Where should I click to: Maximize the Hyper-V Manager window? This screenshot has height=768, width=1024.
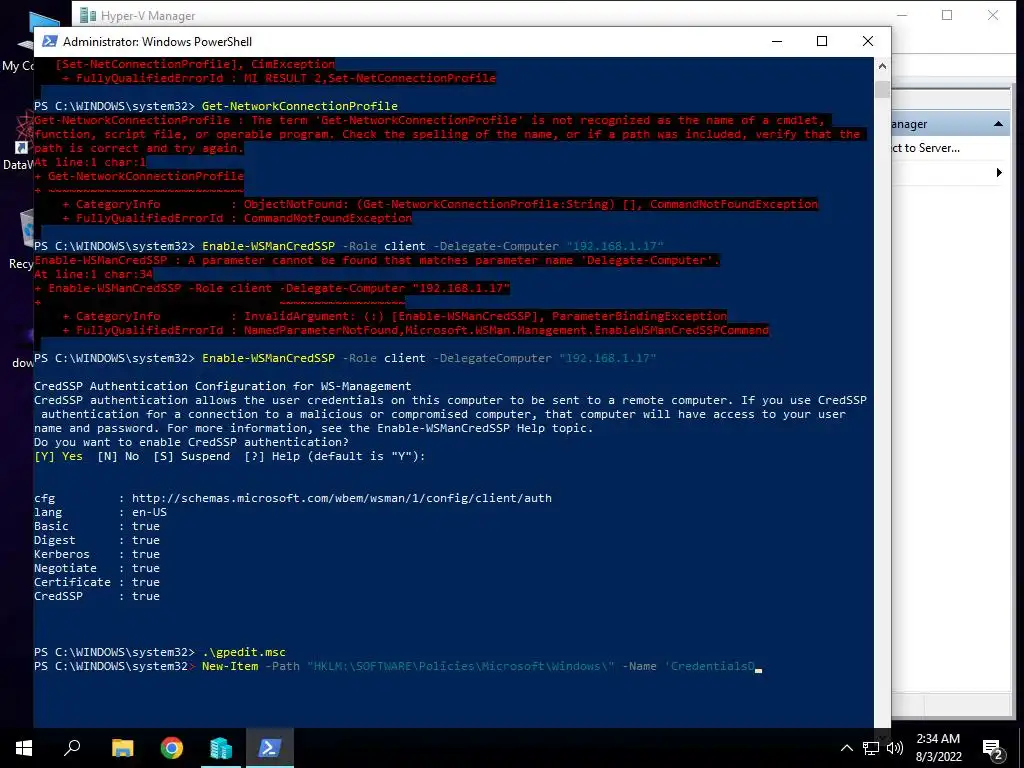tap(947, 15)
